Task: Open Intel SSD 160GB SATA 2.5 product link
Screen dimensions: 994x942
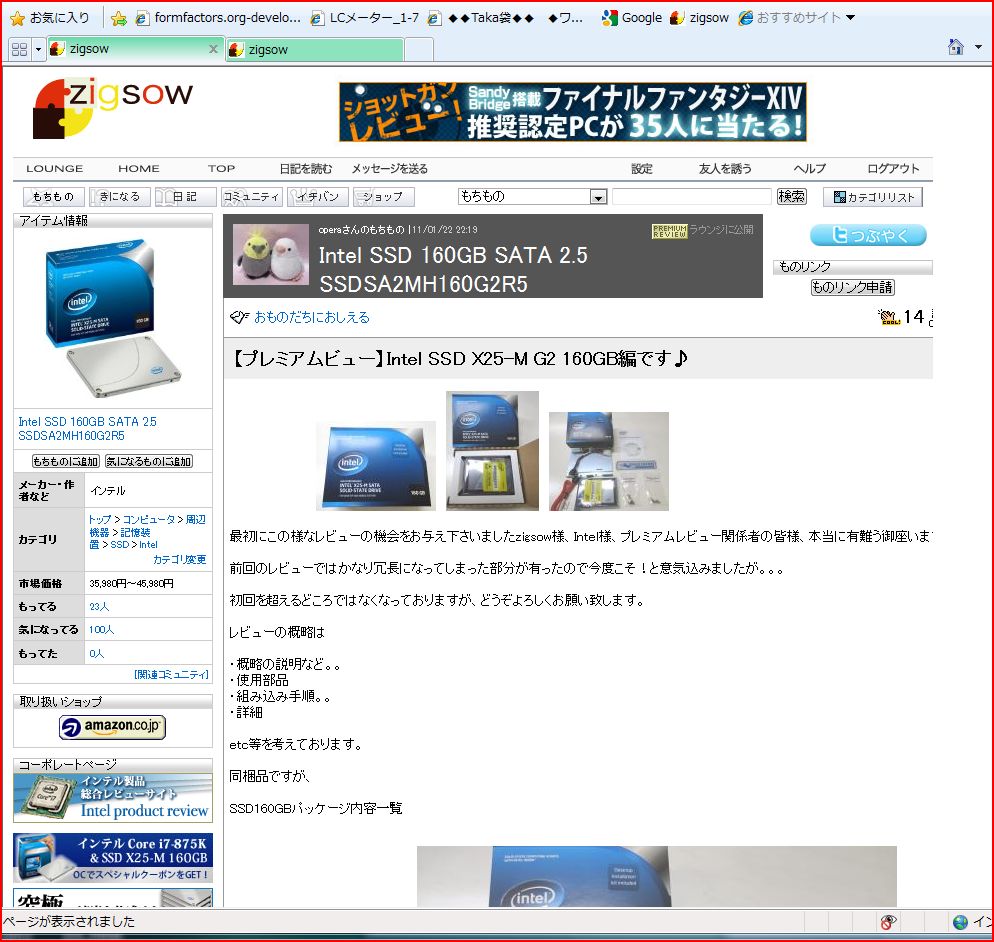Action: point(87,429)
